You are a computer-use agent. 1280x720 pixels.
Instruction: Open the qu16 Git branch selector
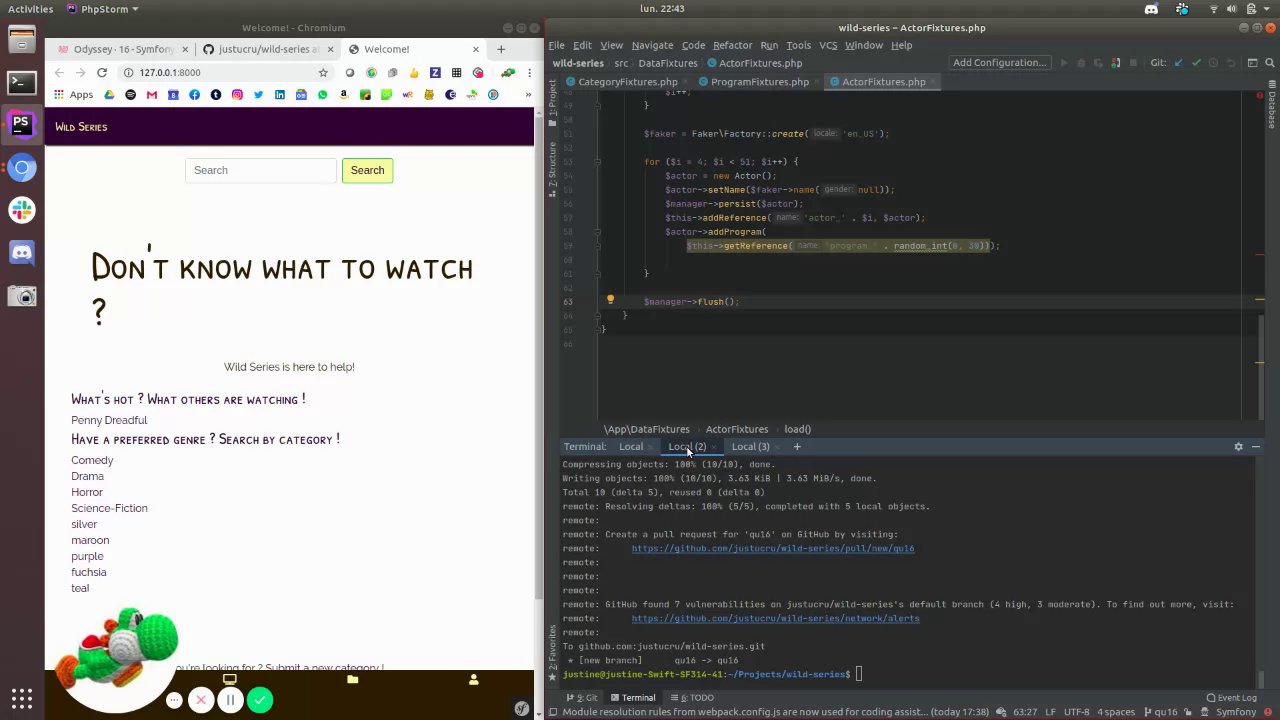(x=1161, y=712)
